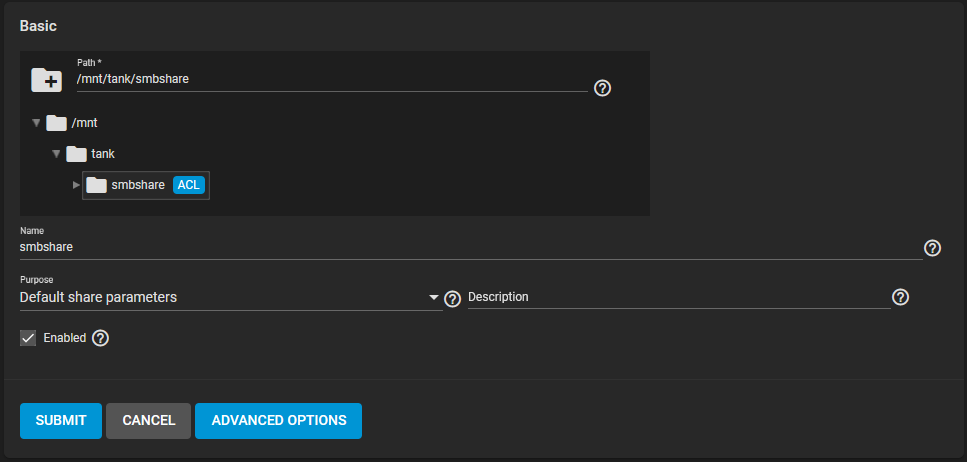The height and width of the screenshot is (462, 967).
Task: Click the smbshare folder icon
Action: coord(96,185)
